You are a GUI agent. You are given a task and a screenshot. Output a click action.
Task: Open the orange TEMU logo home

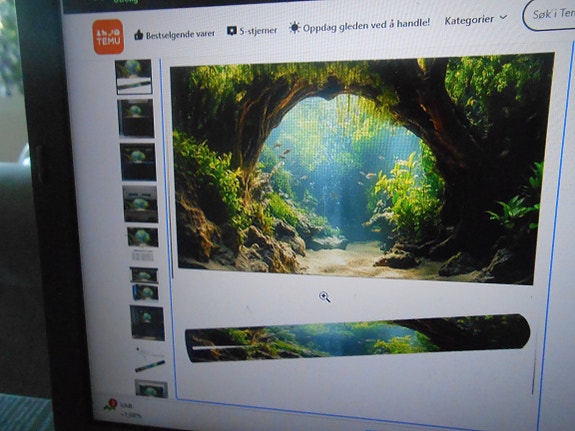108,37
